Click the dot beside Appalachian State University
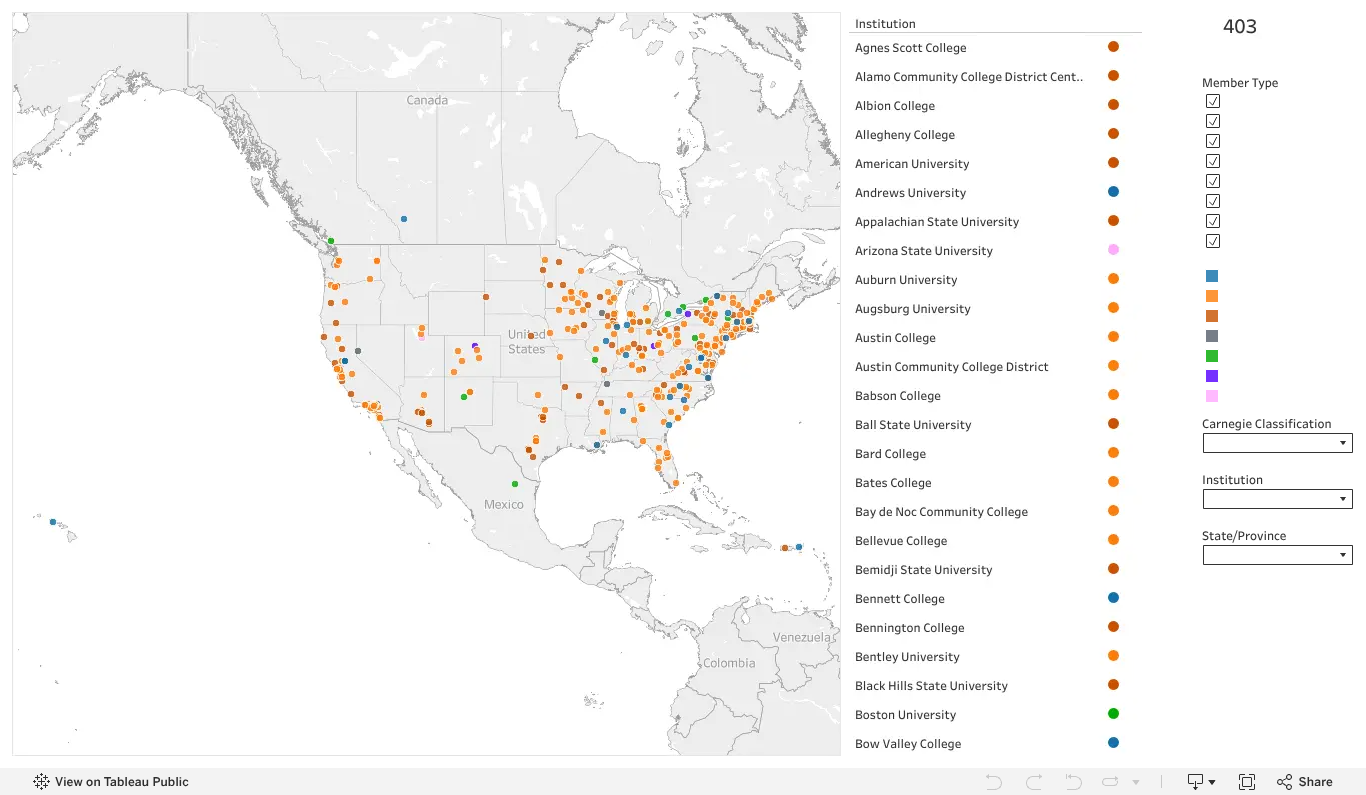Screen dimensions: 1366x795 (1113, 221)
